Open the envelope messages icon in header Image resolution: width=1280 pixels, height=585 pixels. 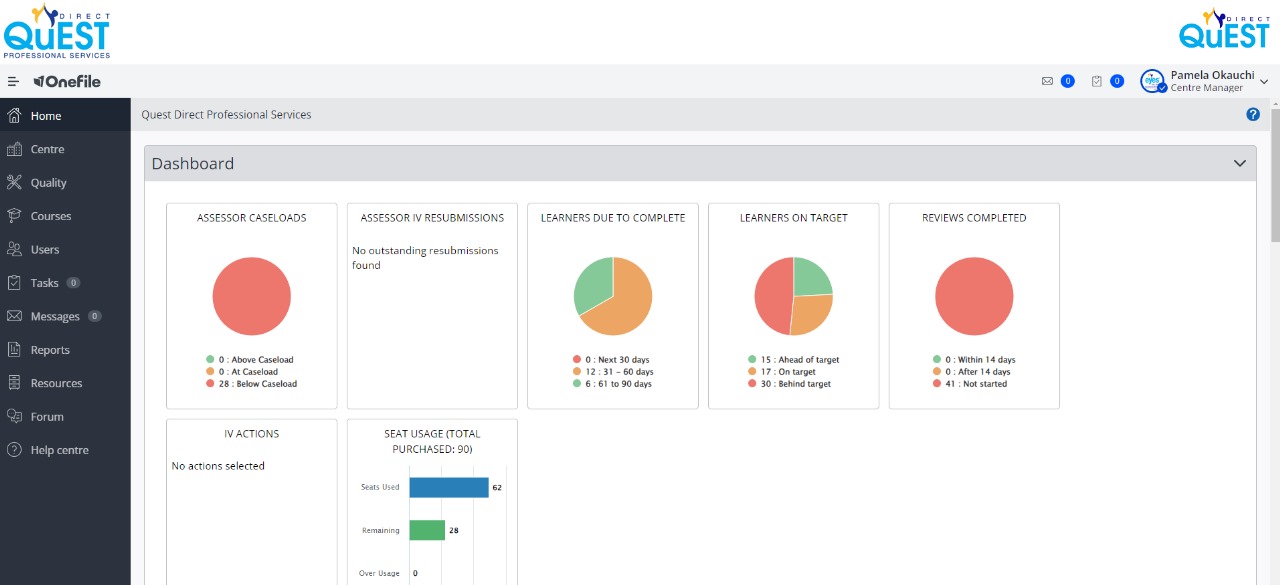pyautogui.click(x=1047, y=81)
